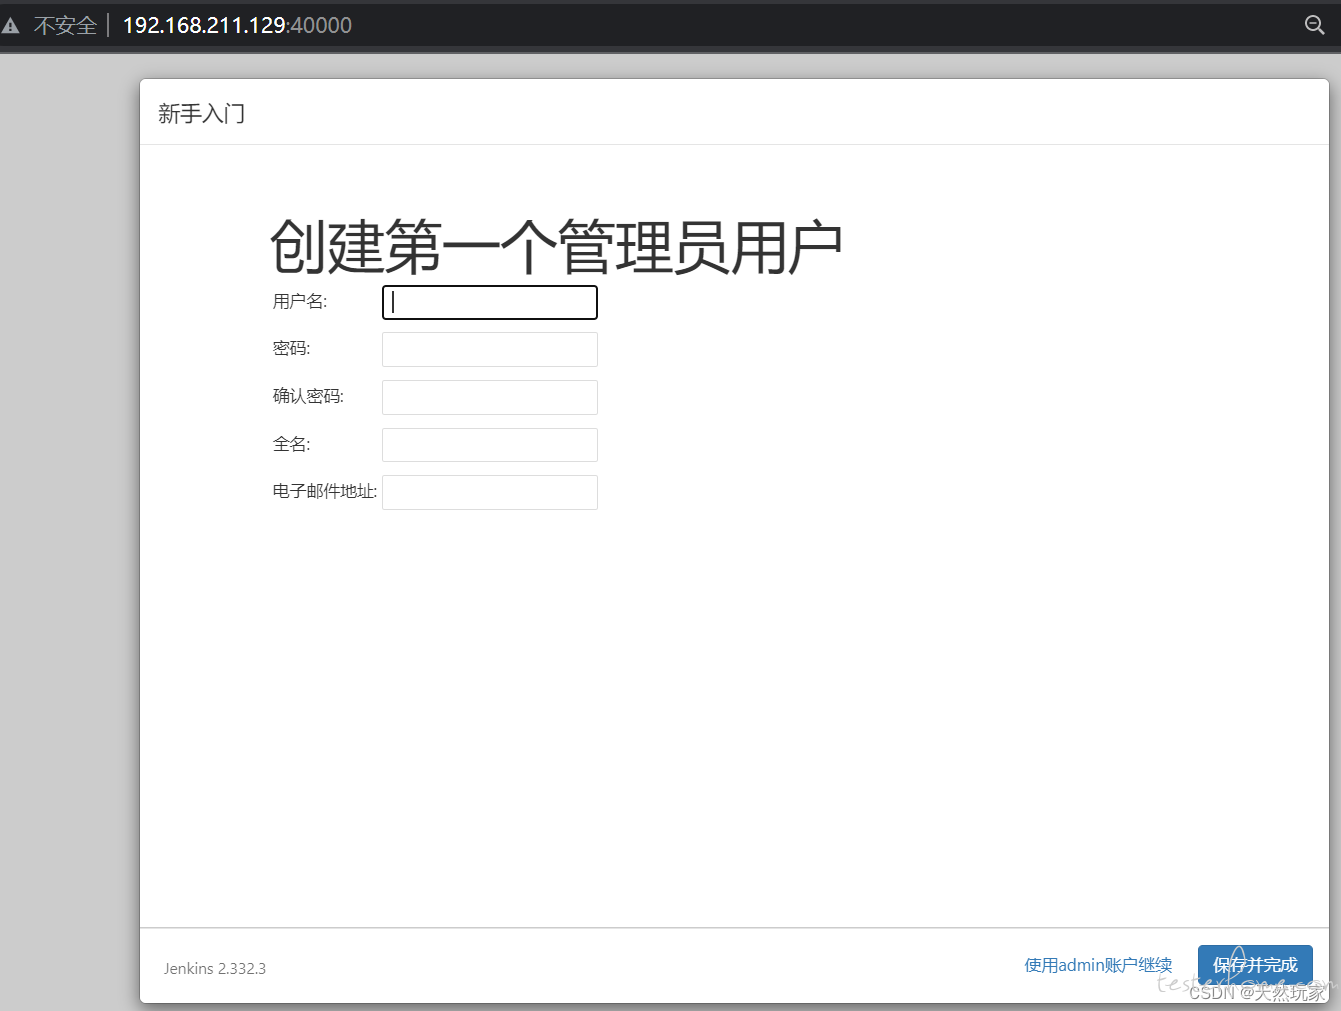The width and height of the screenshot is (1341, 1011).
Task: Click the not secure warning triangle icon
Action: tap(11, 26)
